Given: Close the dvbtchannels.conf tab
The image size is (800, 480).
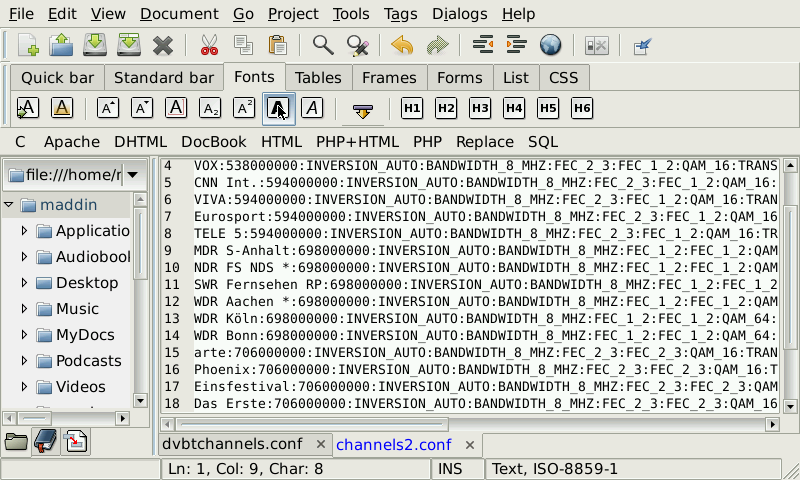Looking at the screenshot, I should [320, 444].
